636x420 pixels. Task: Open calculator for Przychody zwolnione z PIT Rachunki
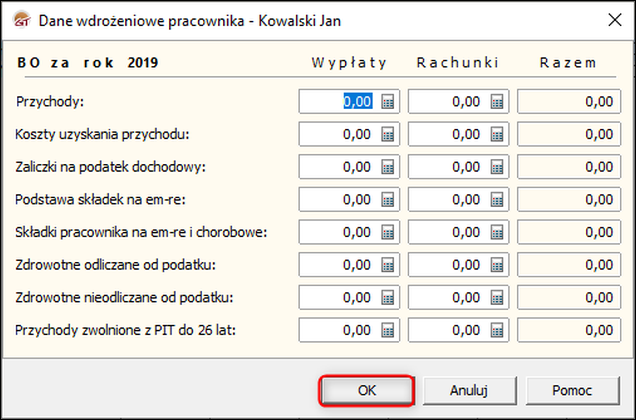[x=497, y=330]
